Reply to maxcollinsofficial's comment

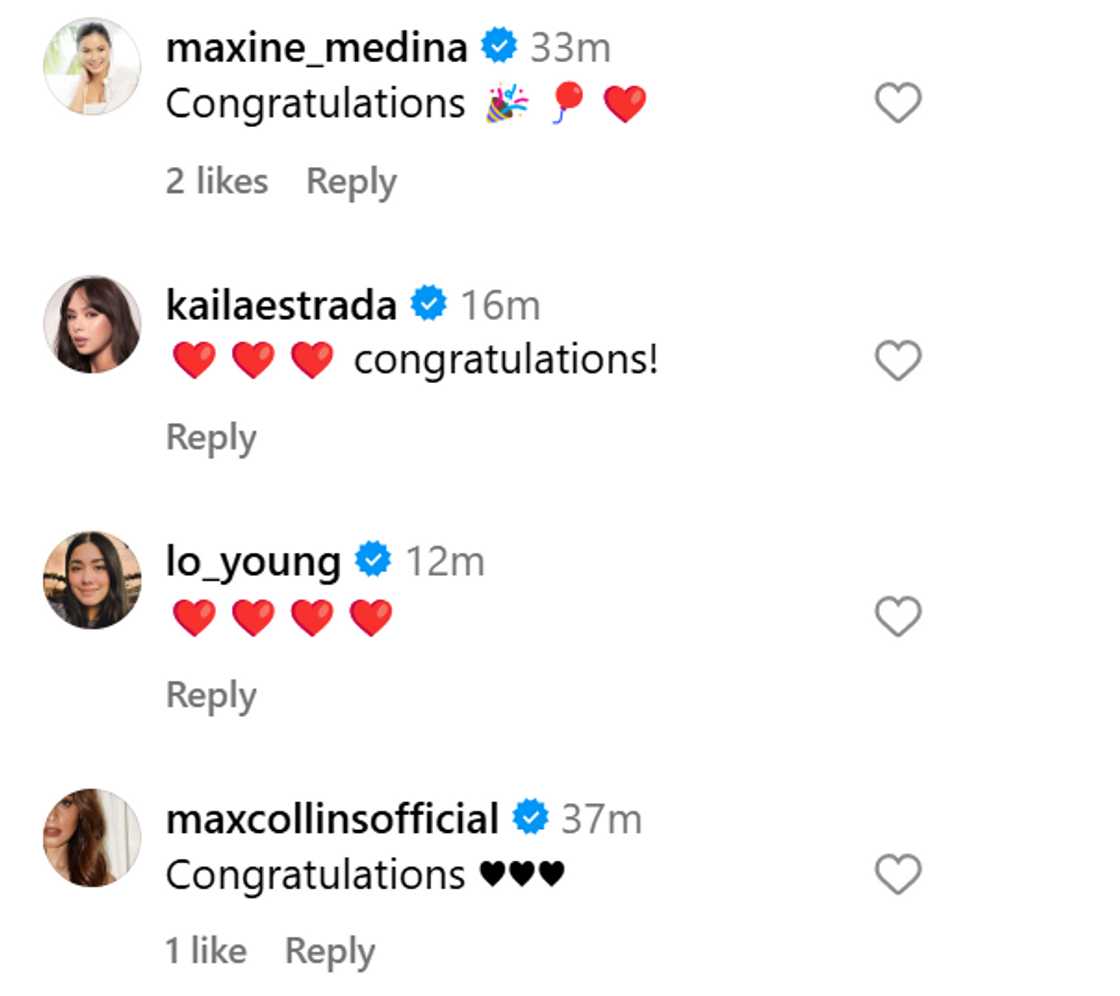tap(330, 951)
